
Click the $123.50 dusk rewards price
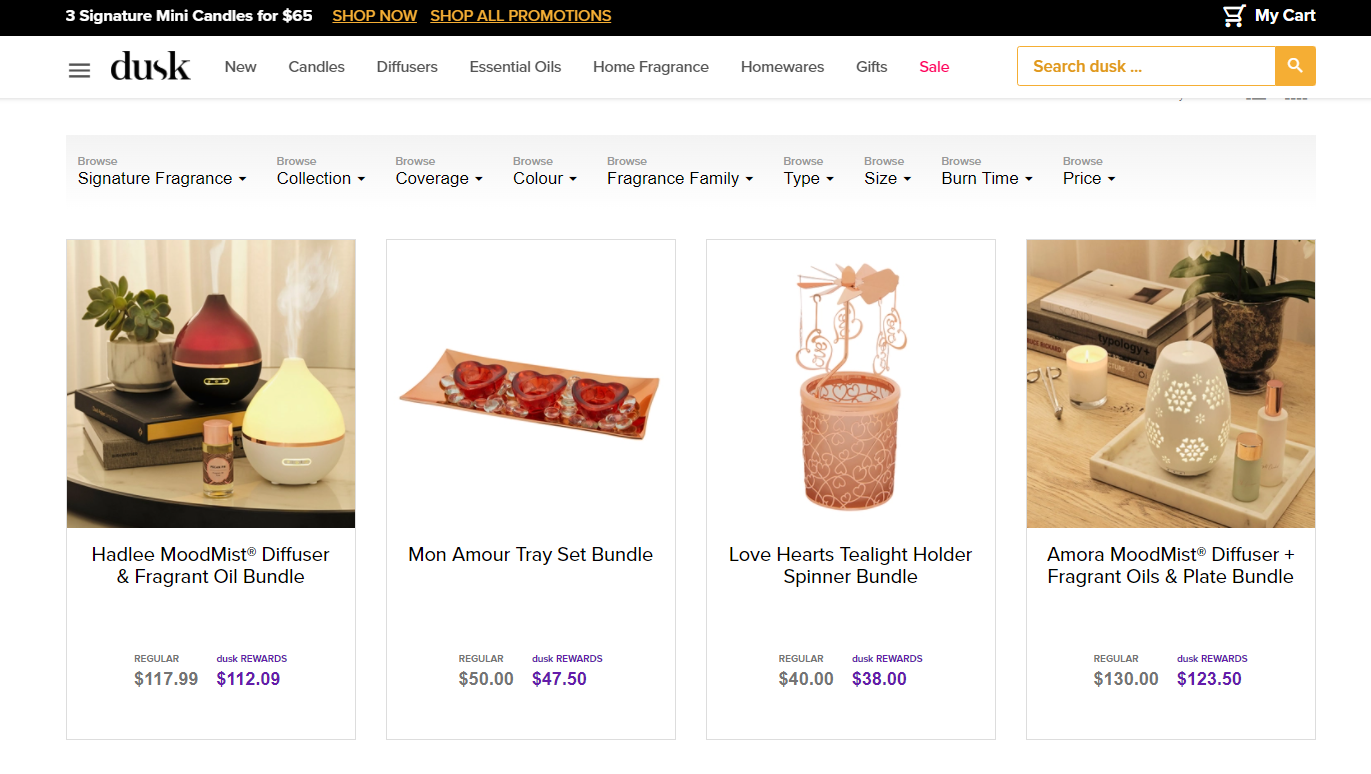(1209, 679)
